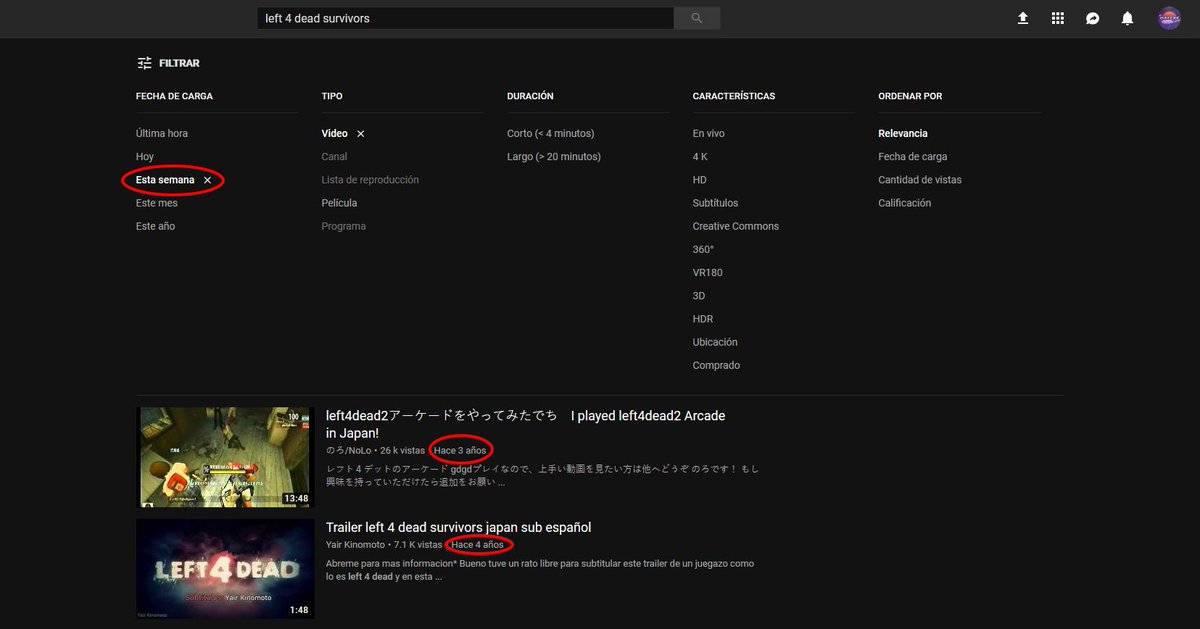Open the upload video icon
Viewport: 1200px width, 629px height.
1023,18
